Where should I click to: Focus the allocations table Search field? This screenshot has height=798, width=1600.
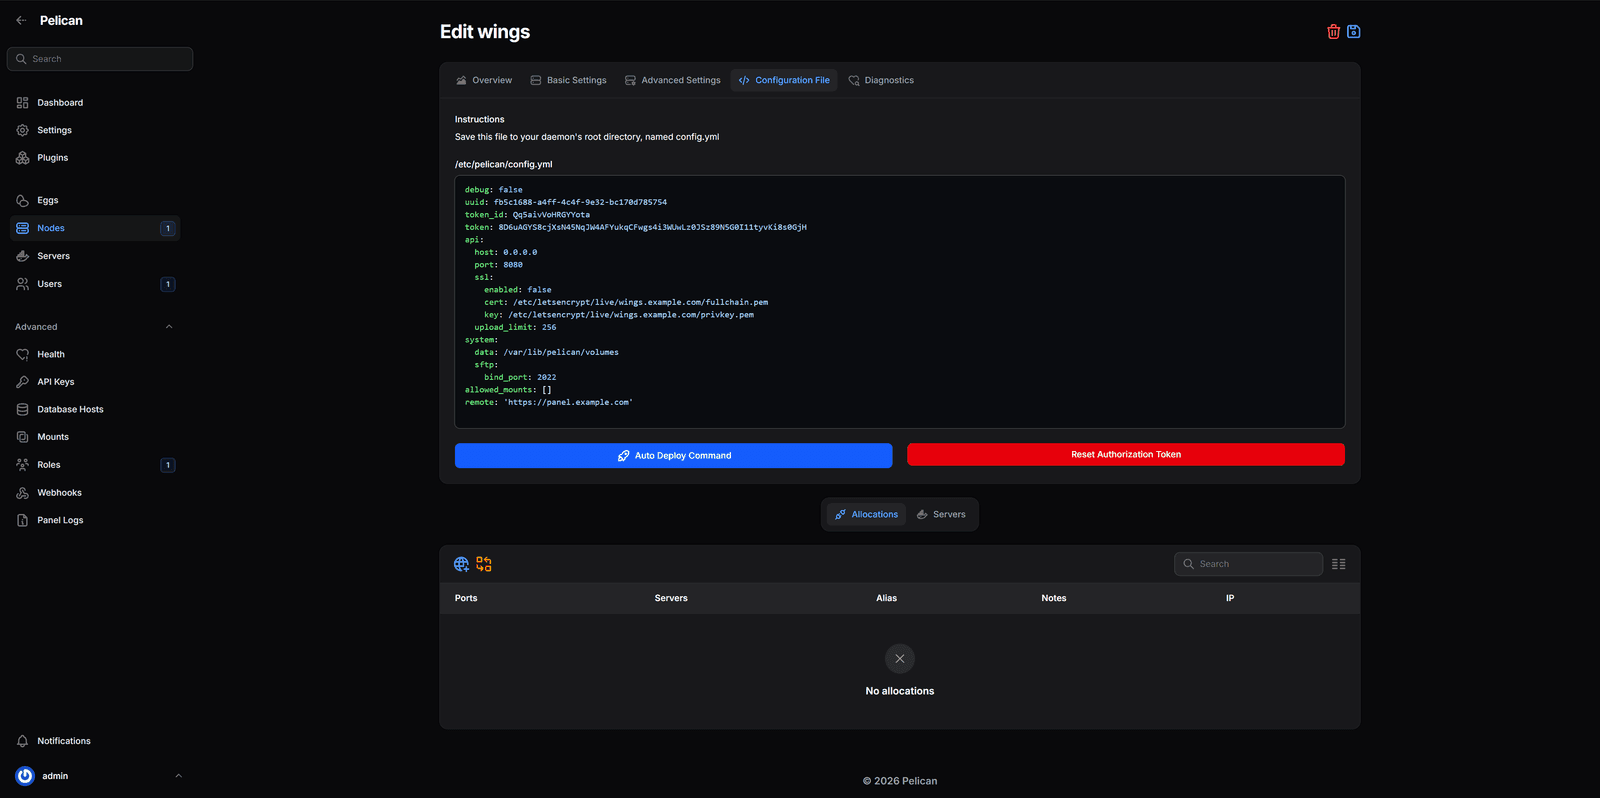[1248, 564]
